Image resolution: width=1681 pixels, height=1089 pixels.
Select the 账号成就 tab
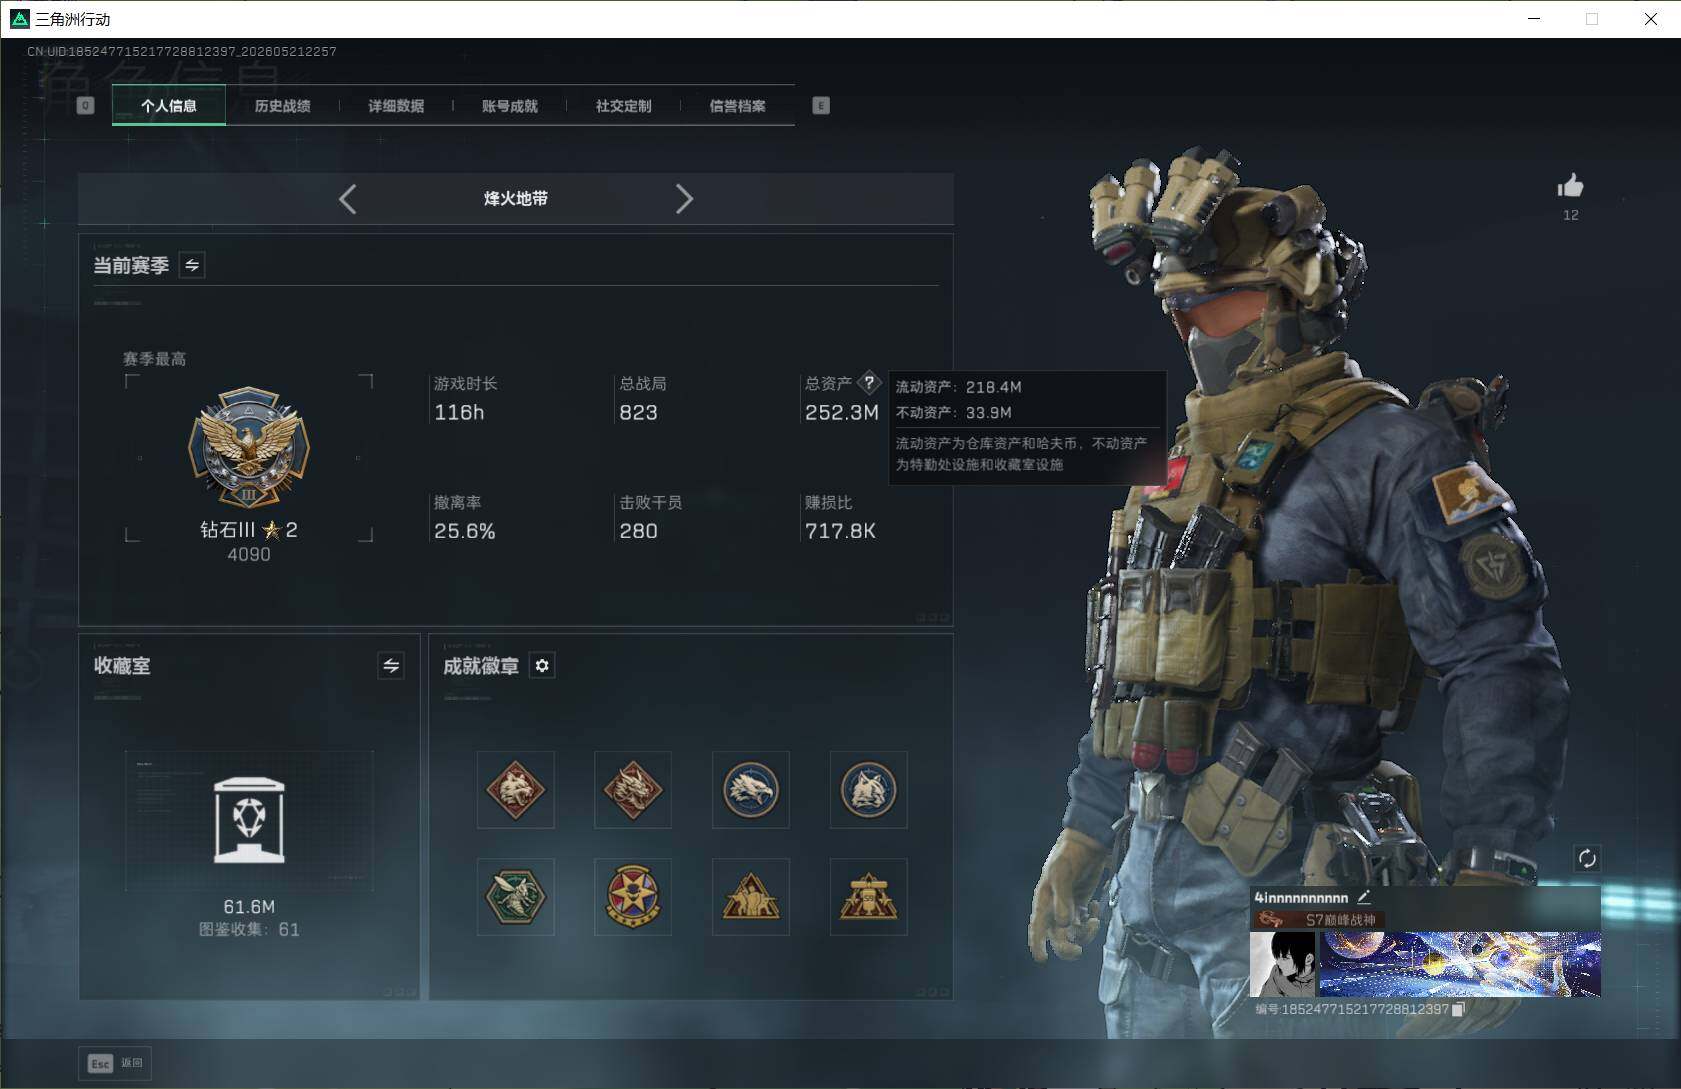pyautogui.click(x=510, y=106)
